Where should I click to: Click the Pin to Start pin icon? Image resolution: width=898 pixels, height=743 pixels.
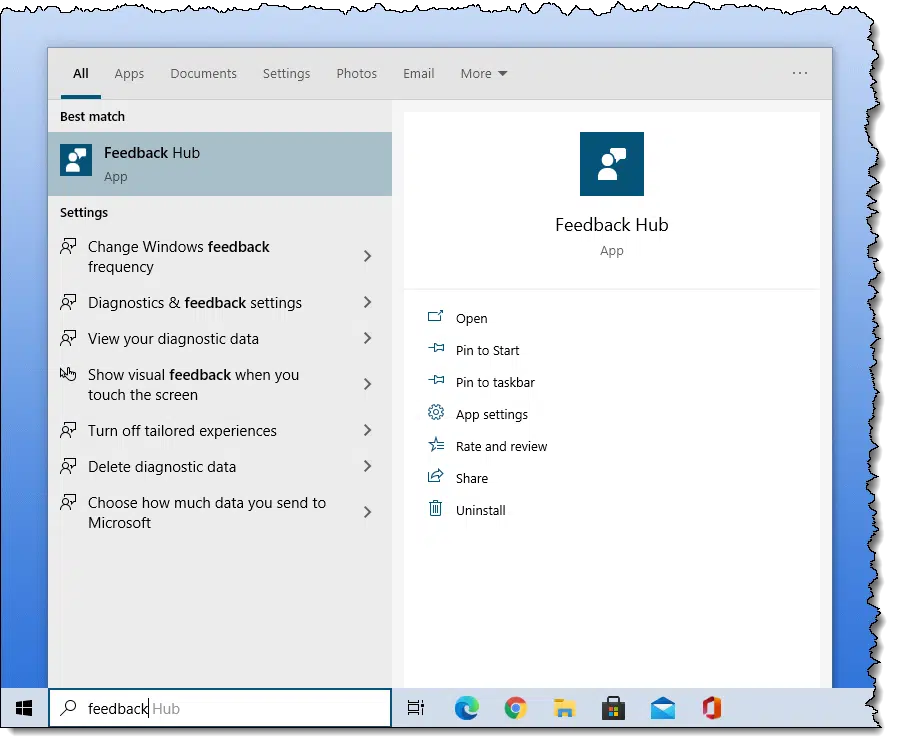[436, 348]
